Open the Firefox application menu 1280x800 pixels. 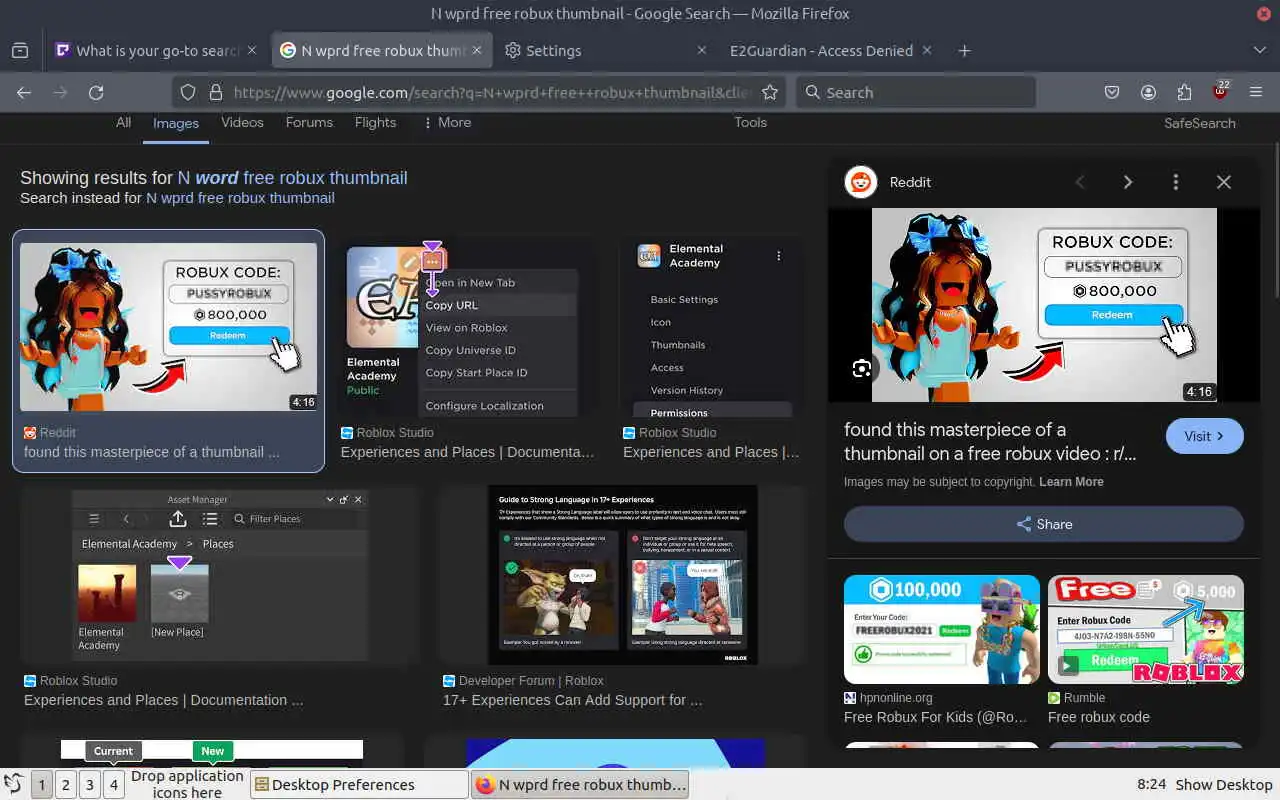point(1256,92)
